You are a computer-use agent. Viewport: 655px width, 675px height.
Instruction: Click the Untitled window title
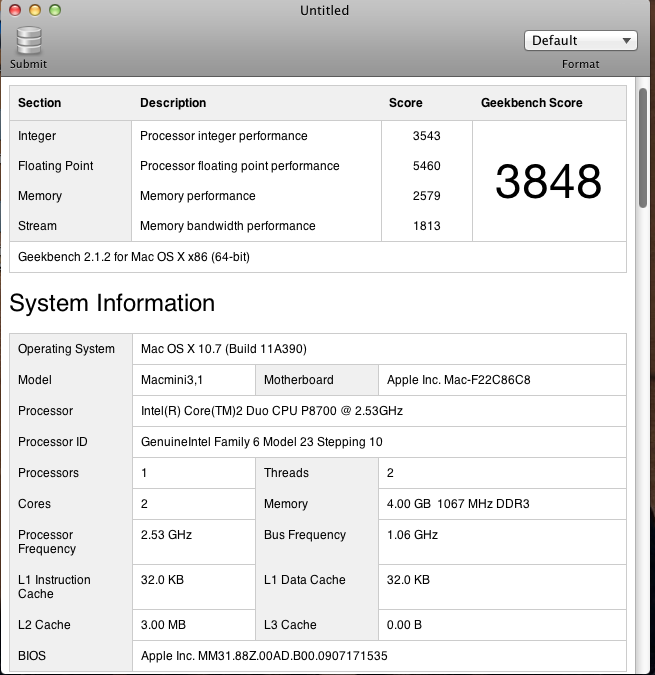pyautogui.click(x=324, y=10)
